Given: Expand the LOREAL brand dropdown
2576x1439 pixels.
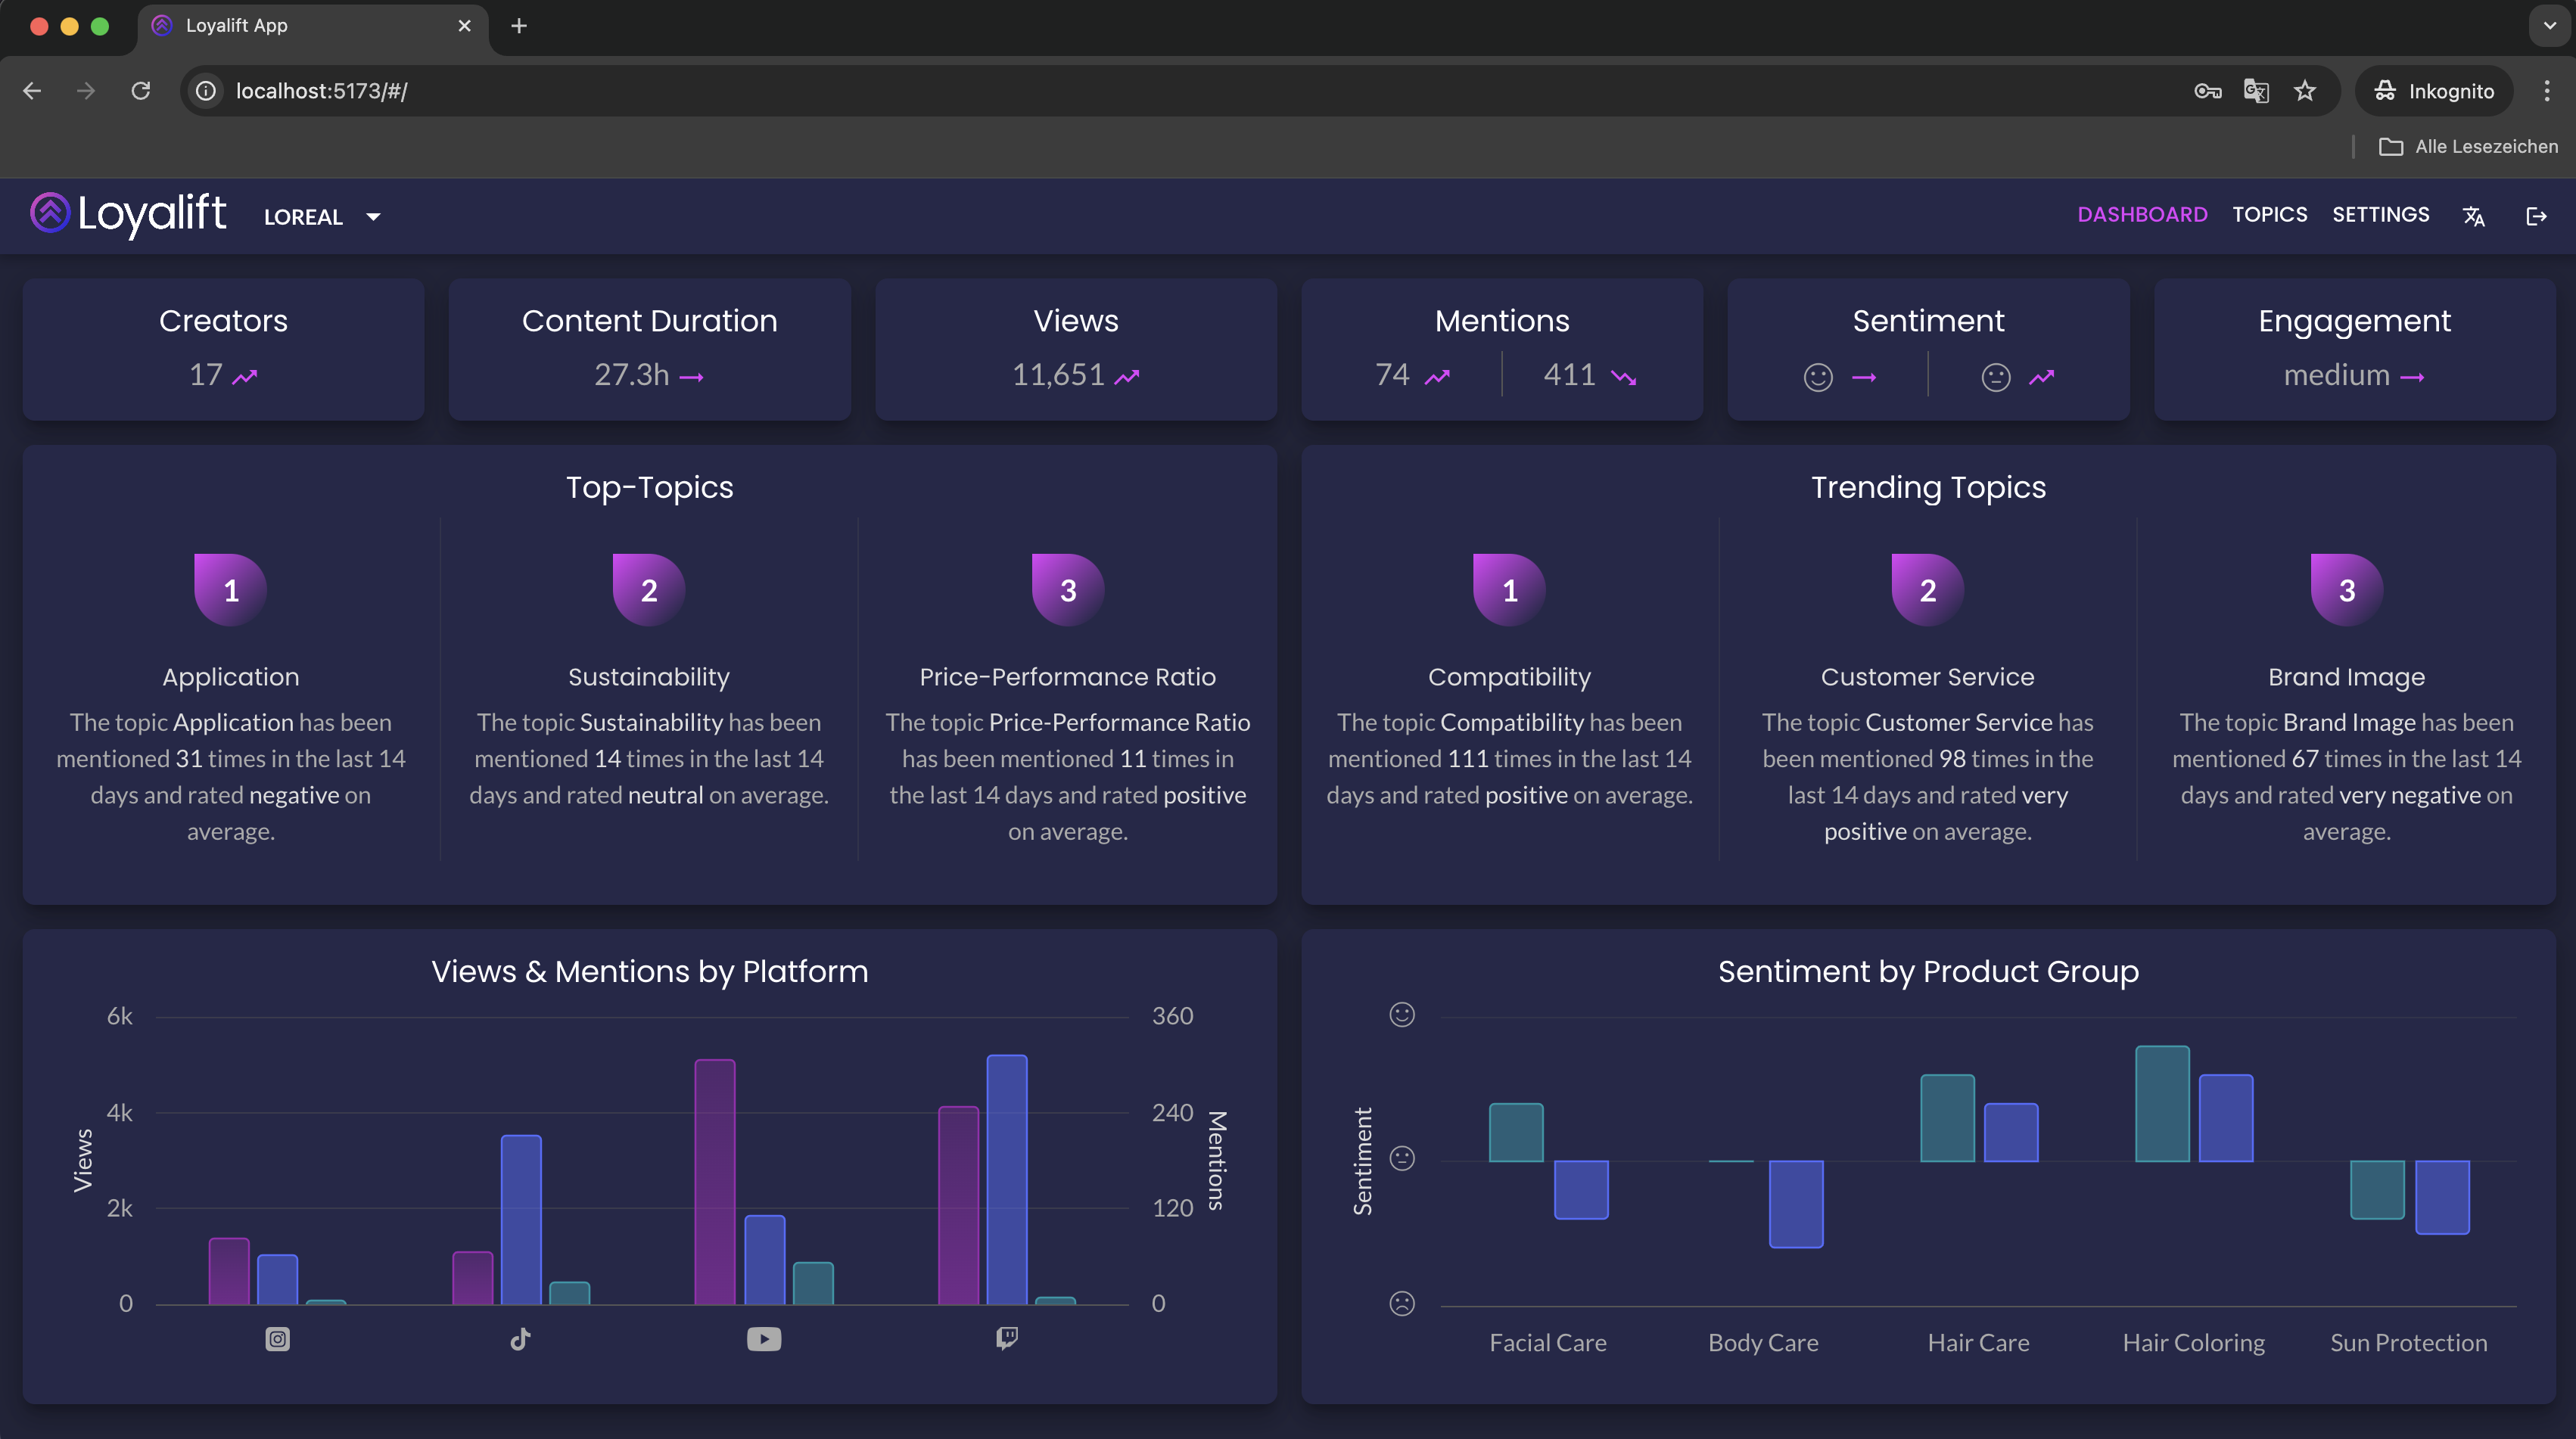Looking at the screenshot, I should (322, 217).
